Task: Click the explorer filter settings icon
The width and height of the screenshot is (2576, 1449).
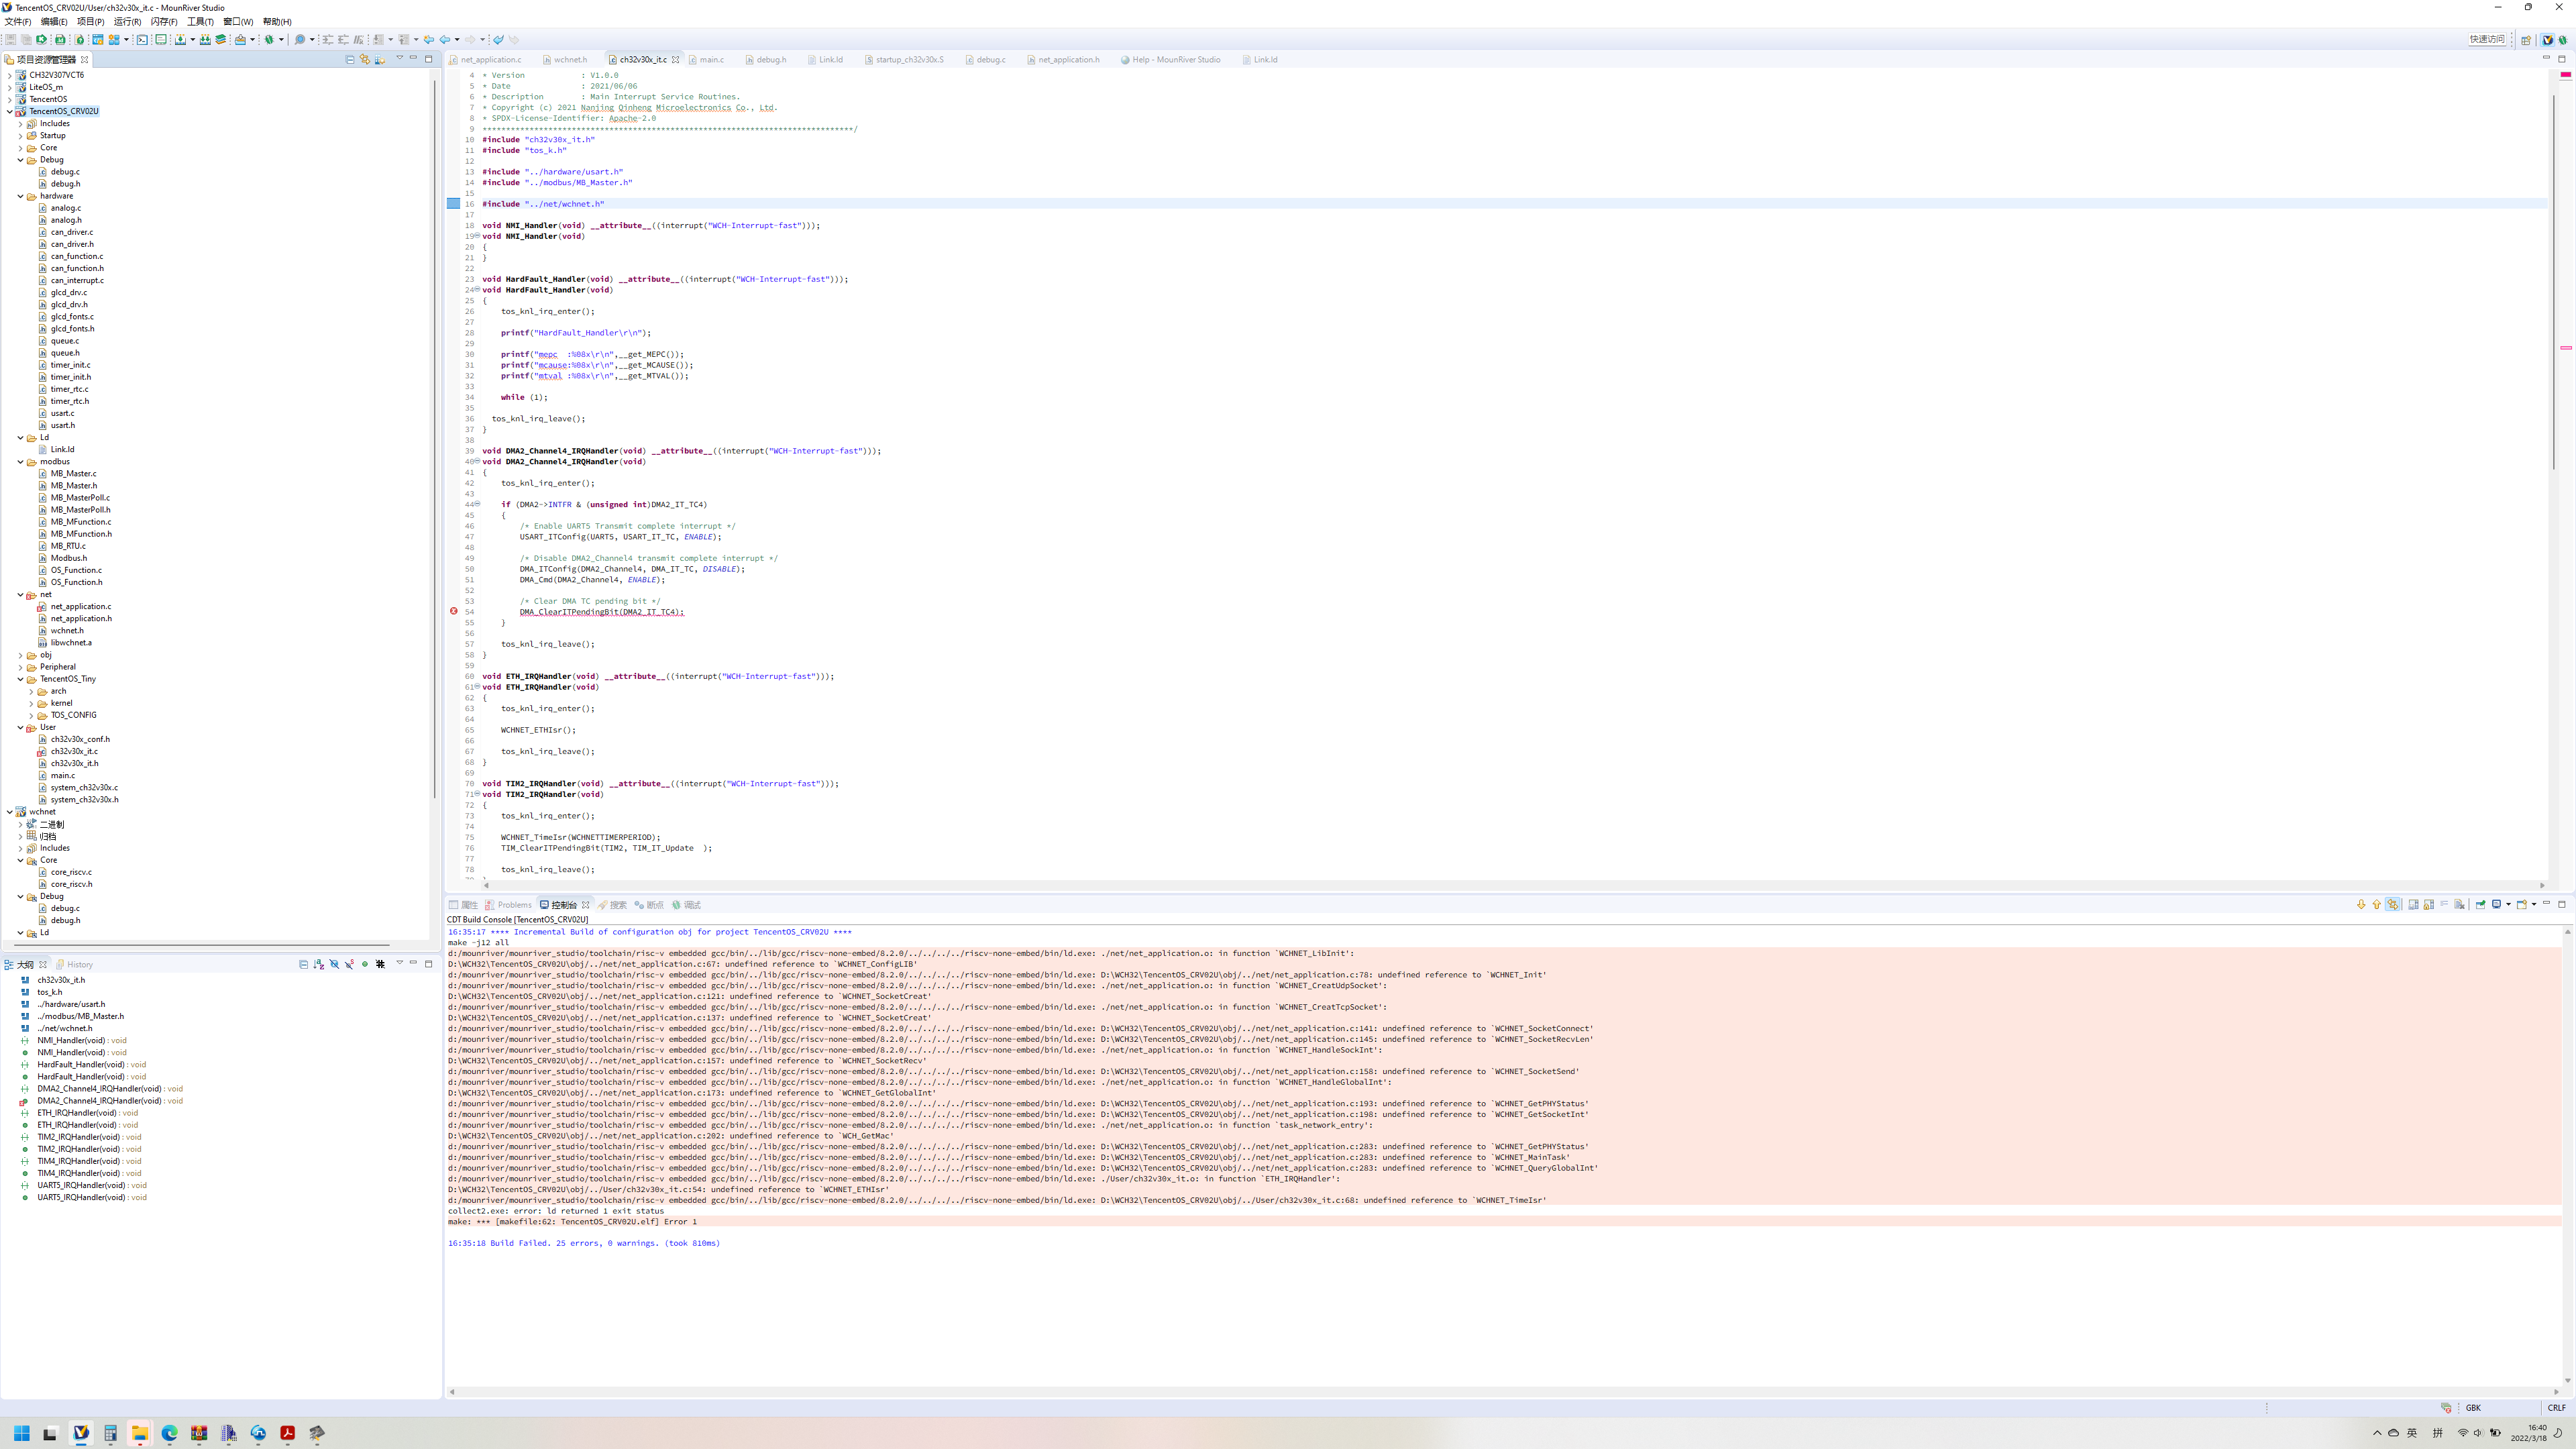Action: coord(380,59)
